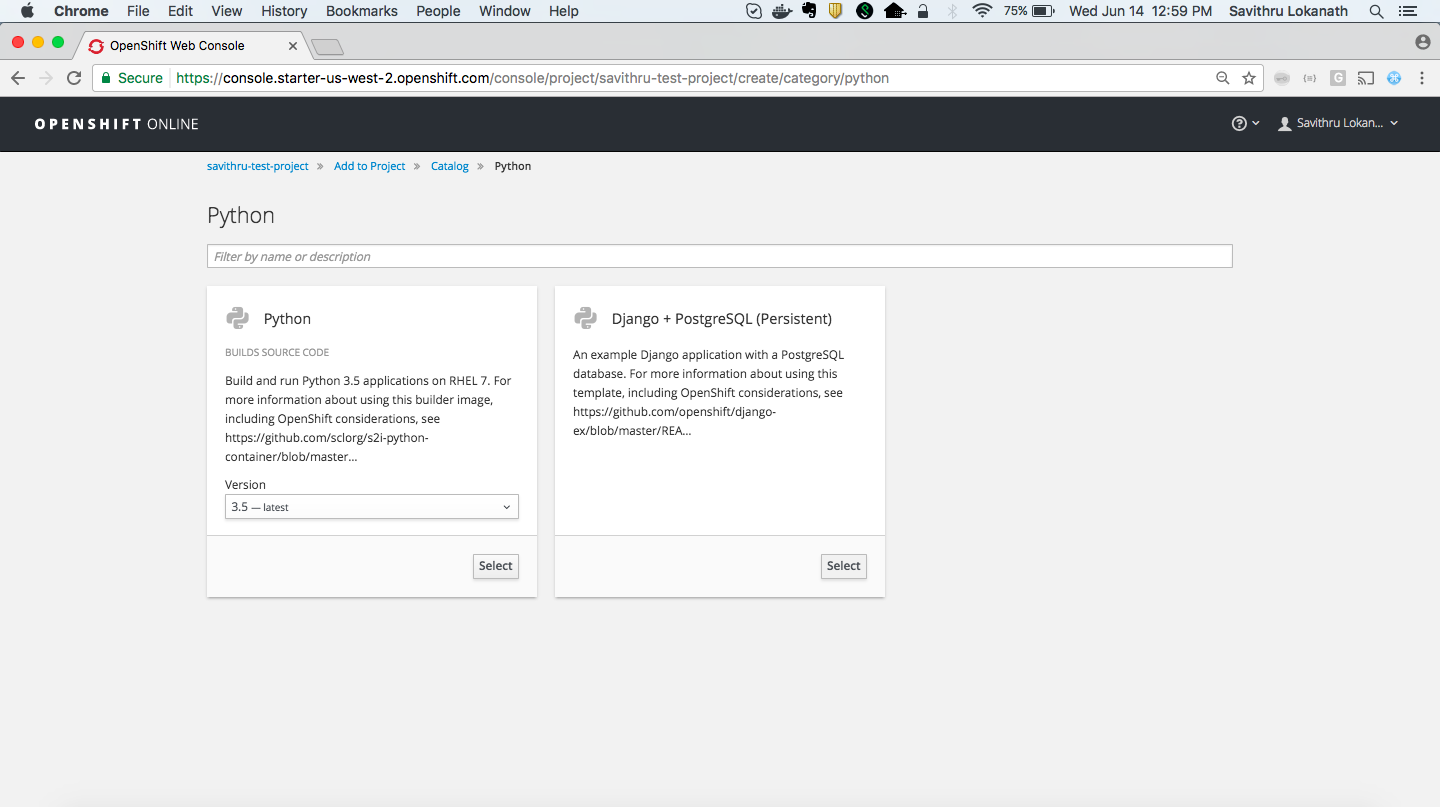Open the Savithru Lokan... user account menu
The image size is (1440, 807).
pos(1338,123)
